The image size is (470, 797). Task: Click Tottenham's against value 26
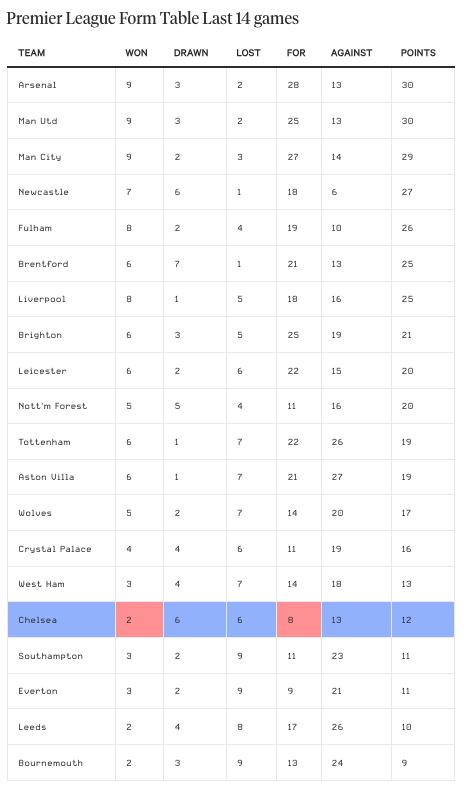click(337, 442)
